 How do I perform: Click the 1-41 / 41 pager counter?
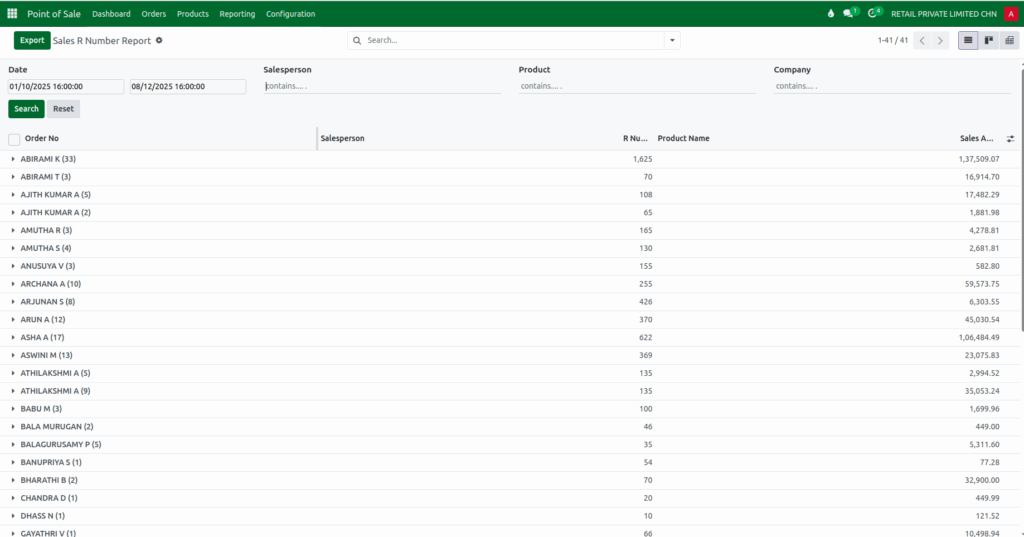point(893,41)
